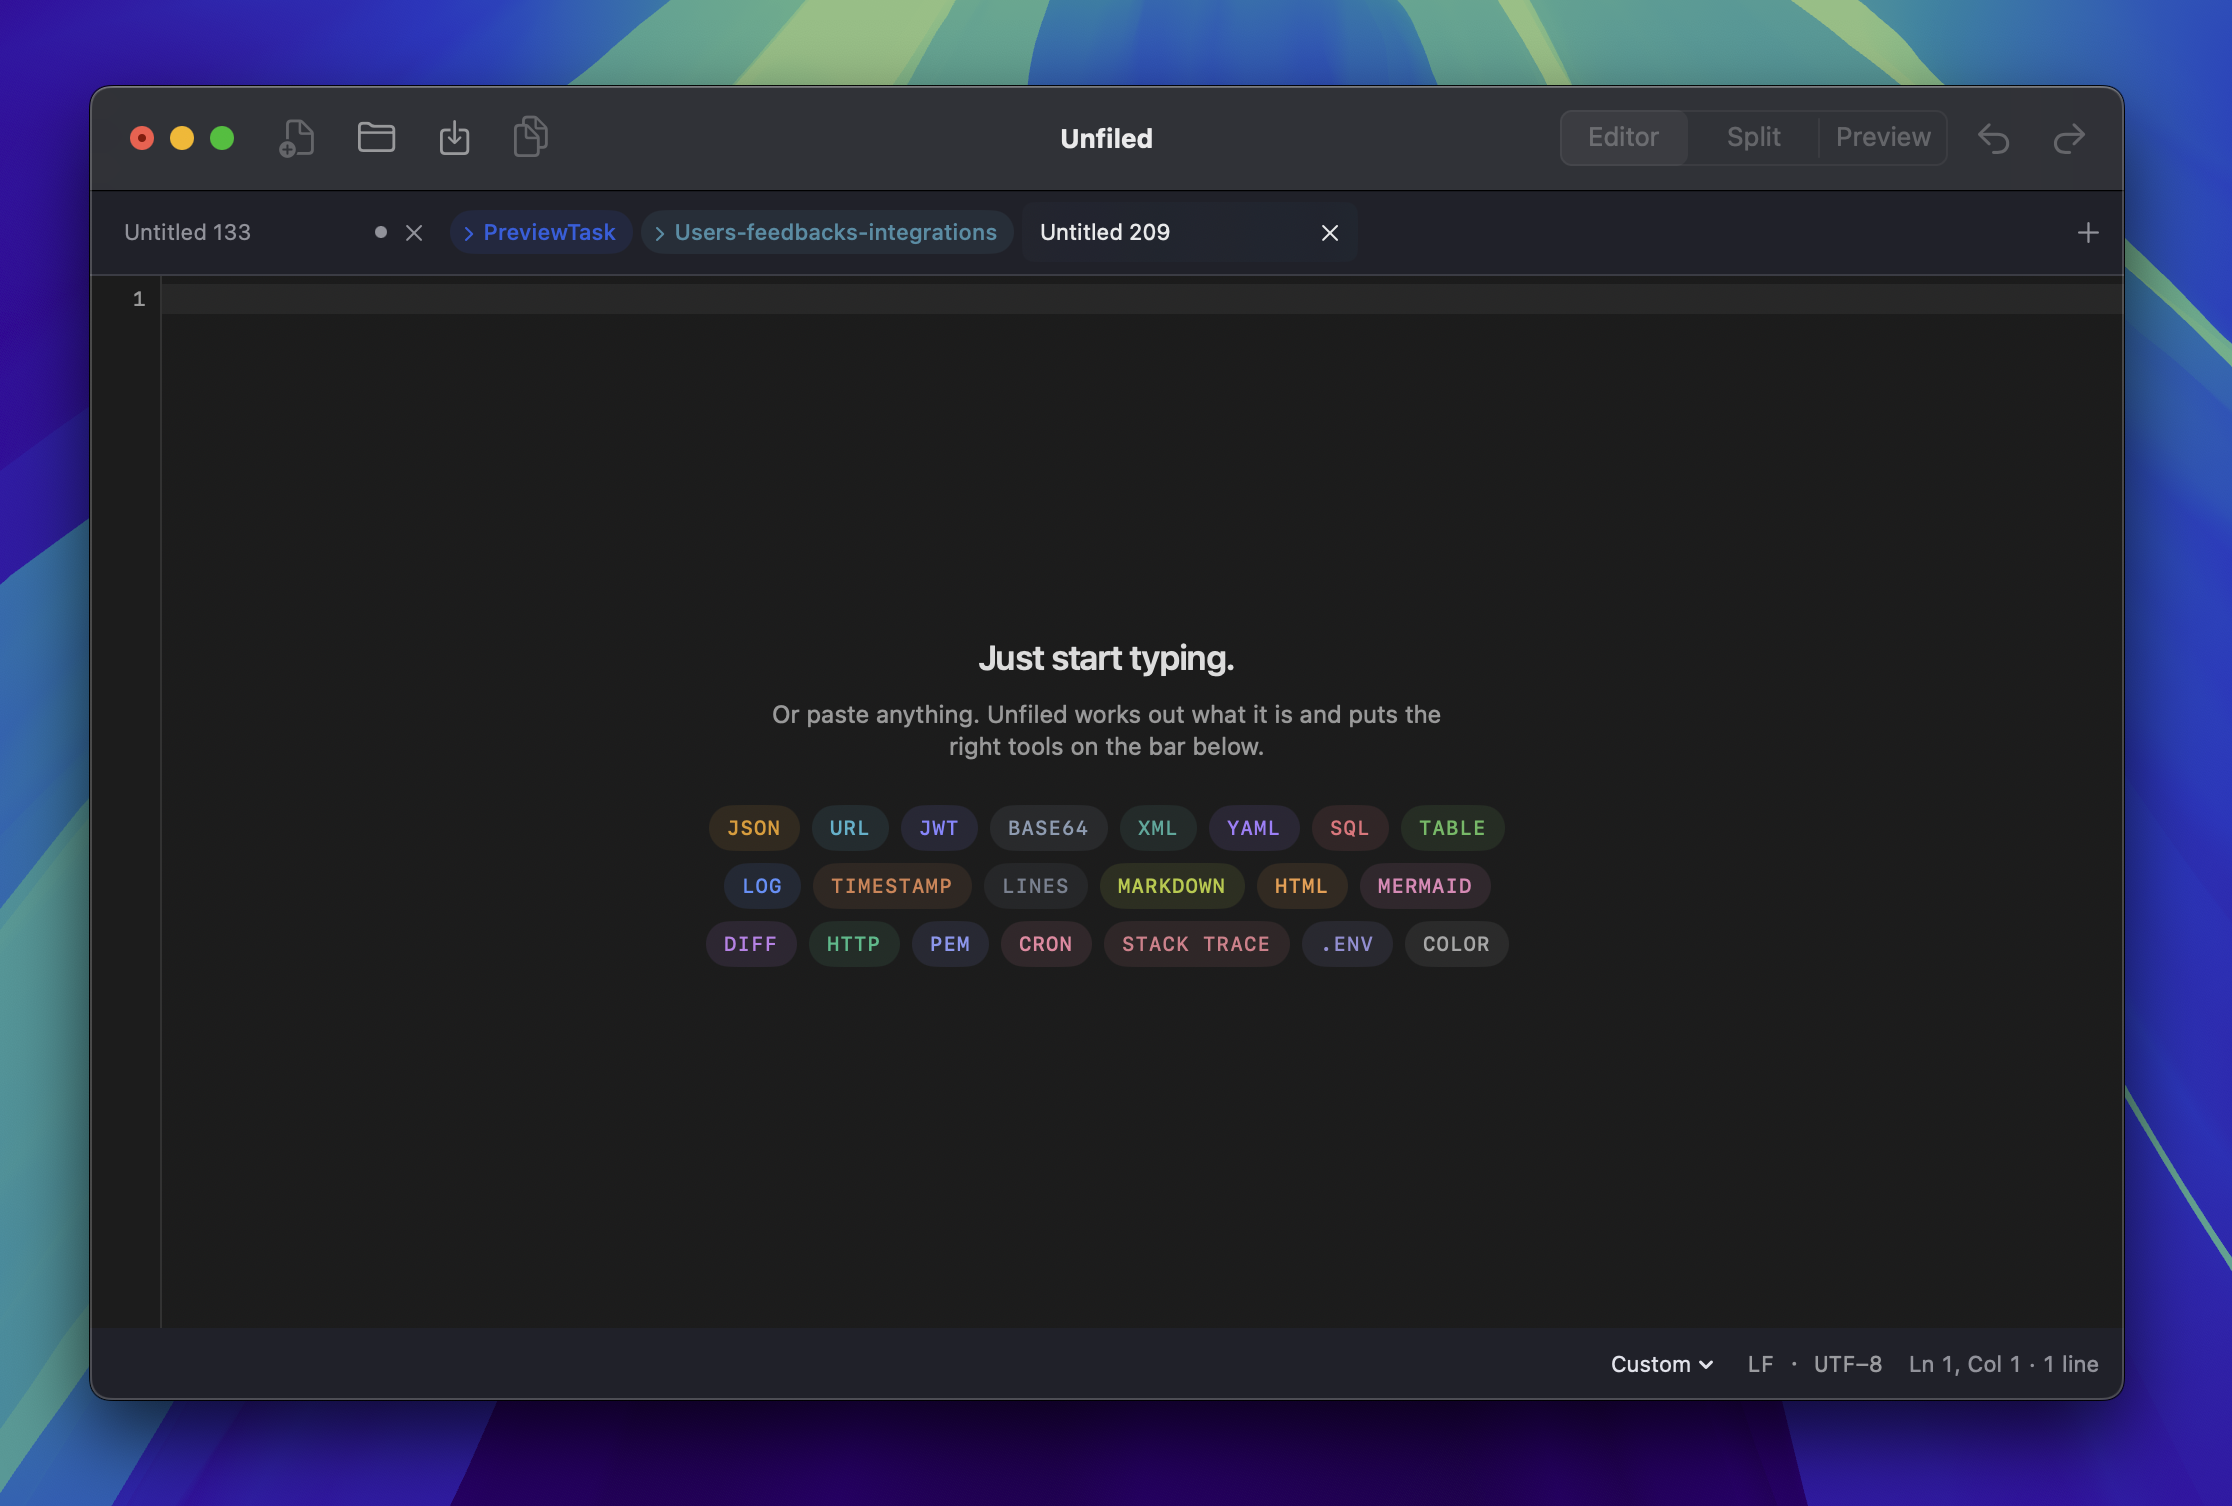This screenshot has width=2232, height=1506.
Task: Expand the Users-feedbacks-integrations tab group
Action: point(826,232)
